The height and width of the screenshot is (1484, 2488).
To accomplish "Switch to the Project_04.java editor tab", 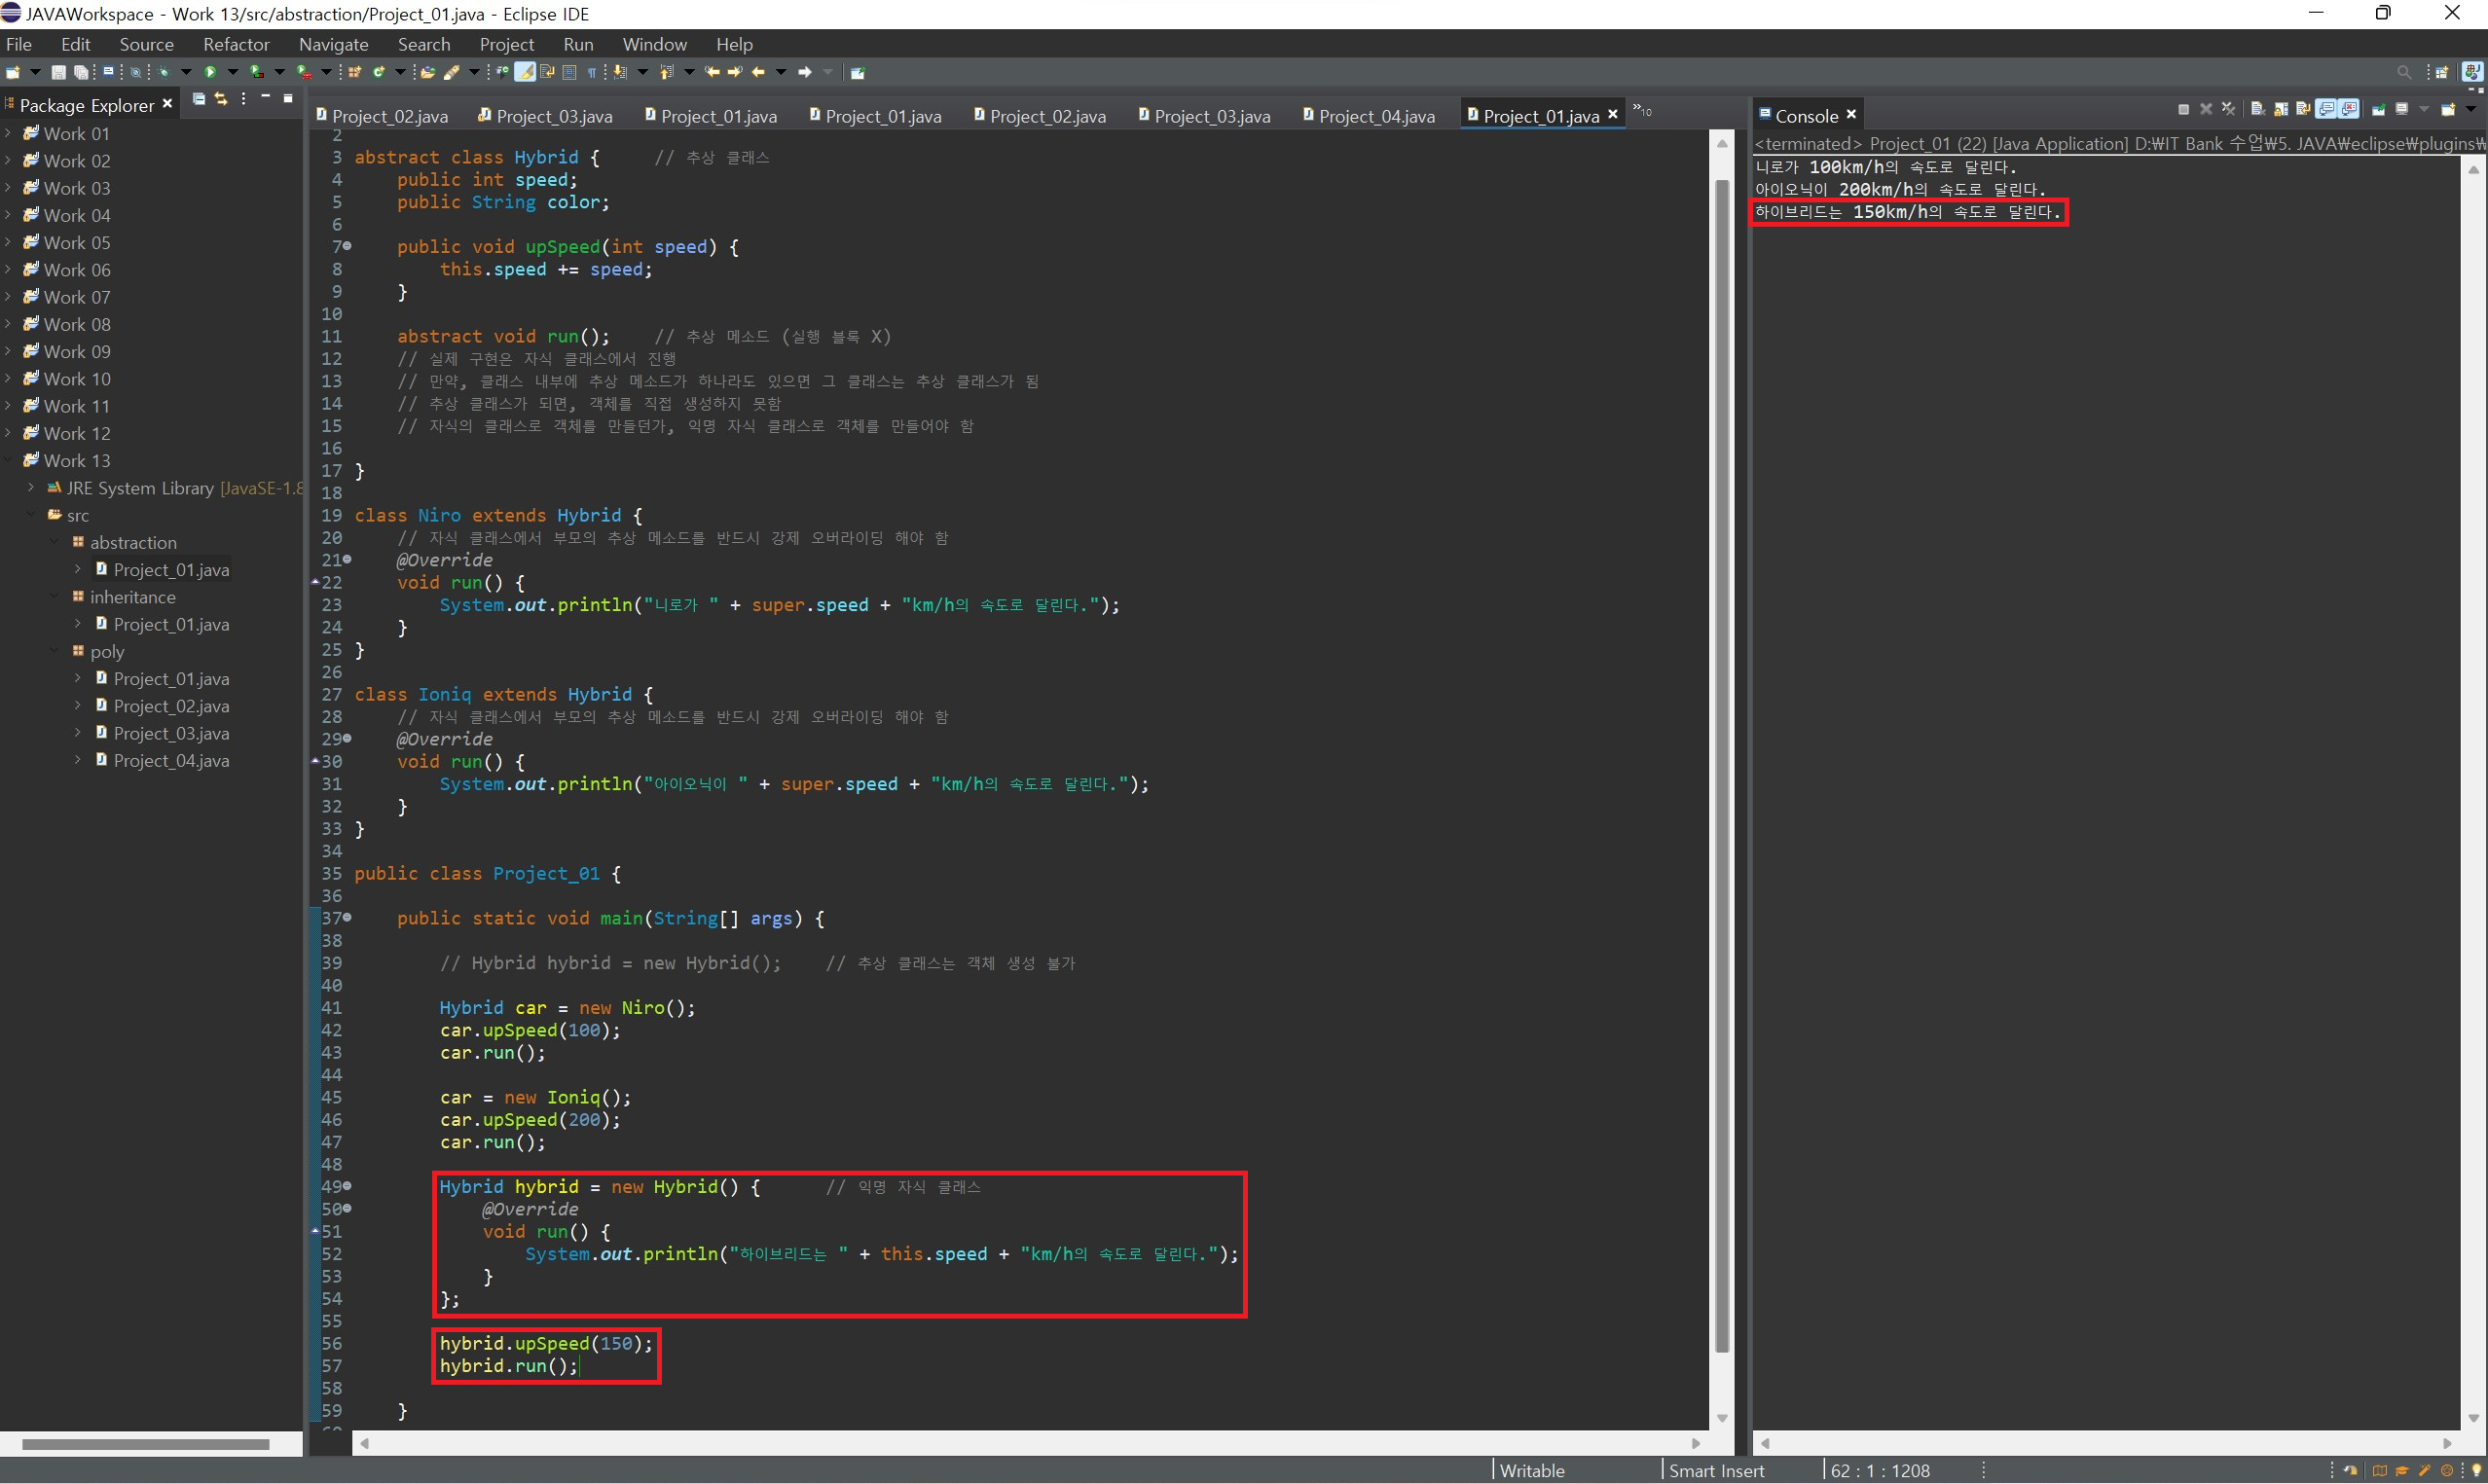I will click(x=1375, y=116).
